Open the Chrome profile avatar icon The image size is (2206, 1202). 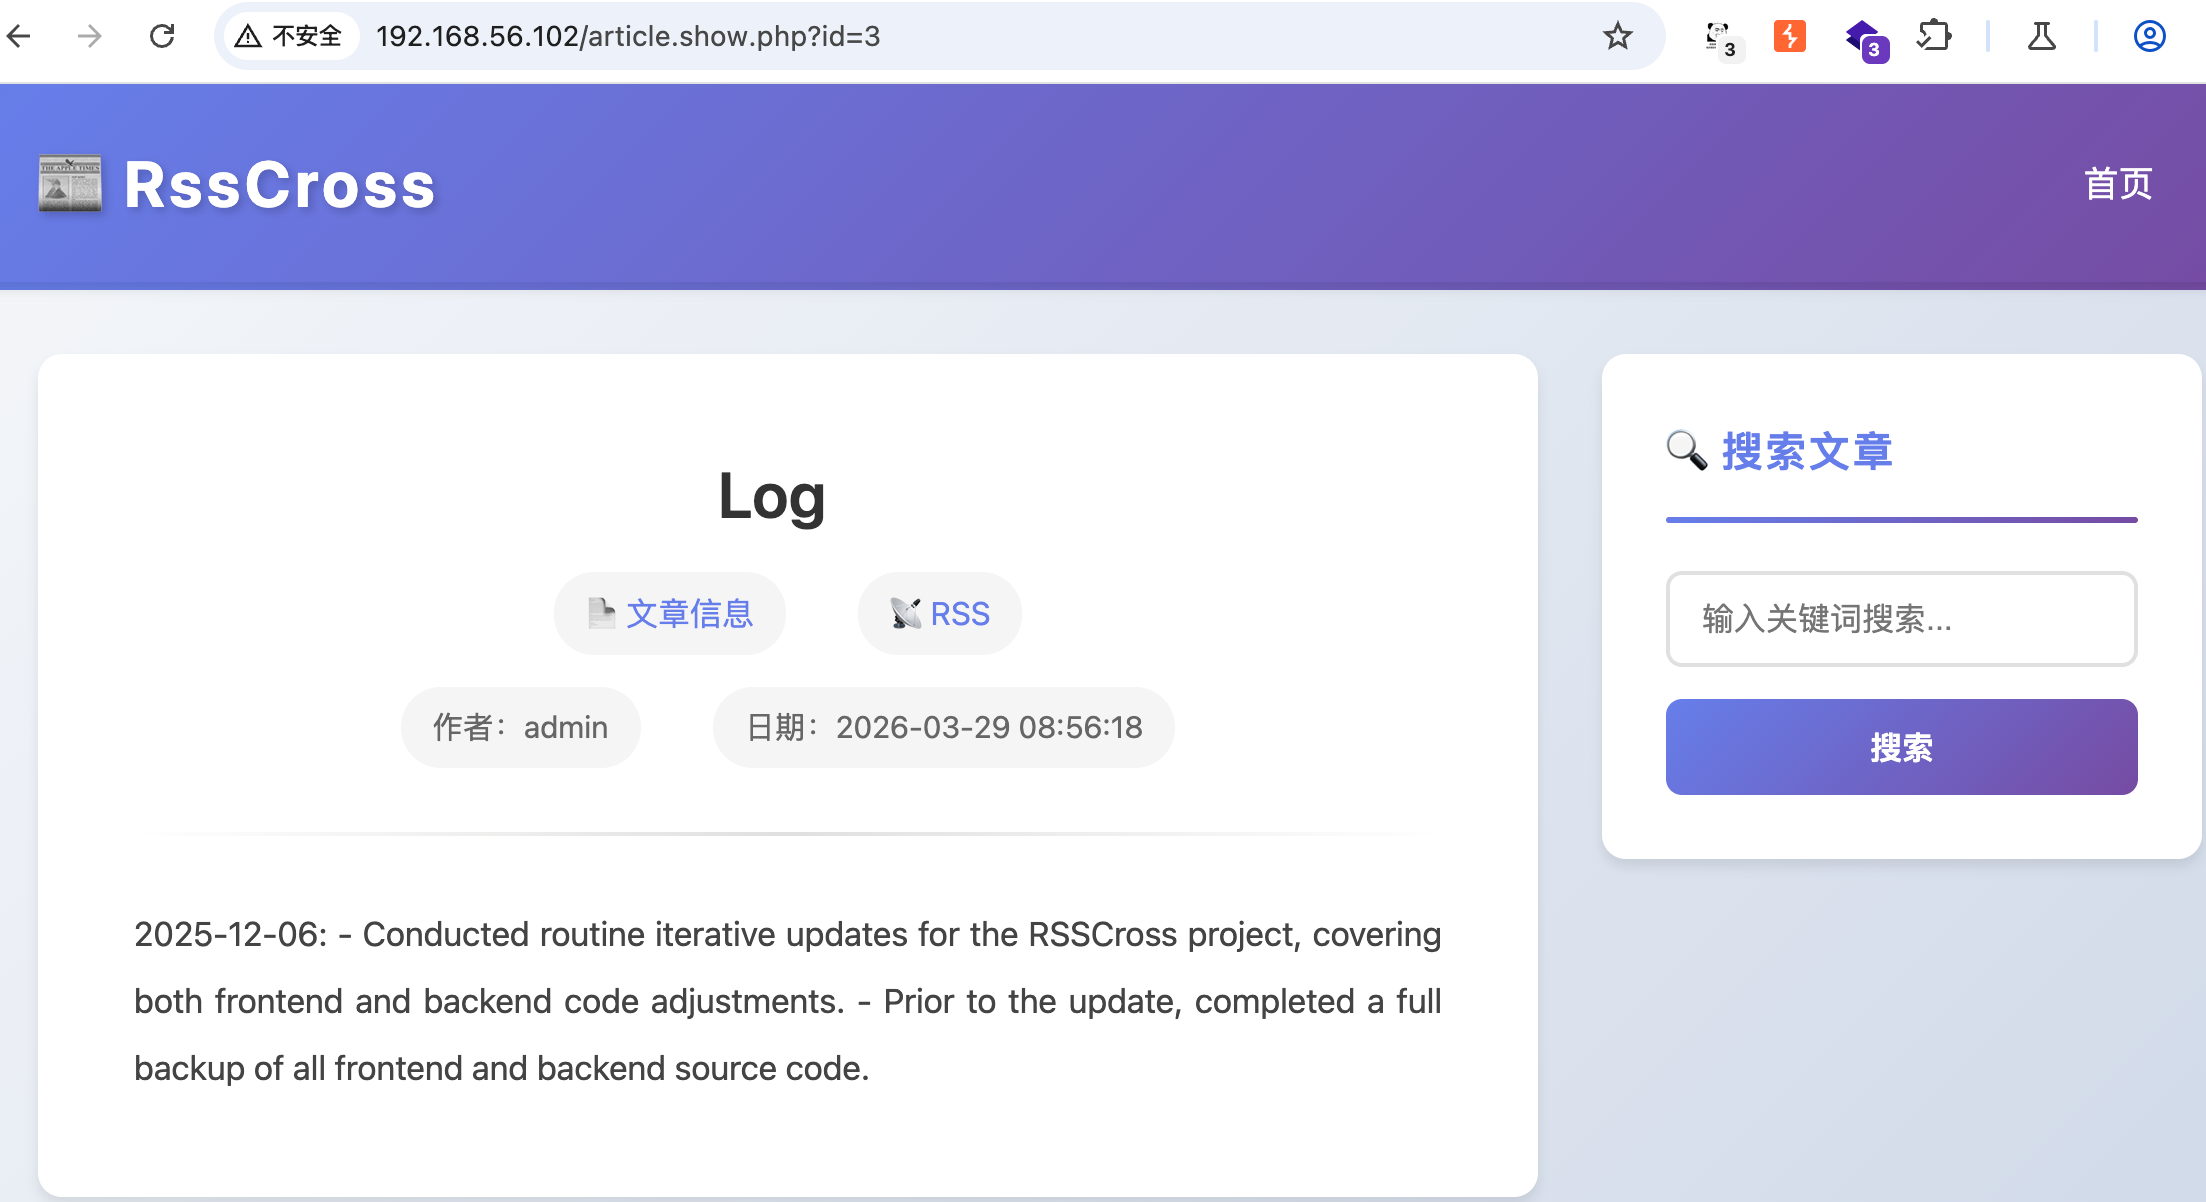(x=2149, y=37)
